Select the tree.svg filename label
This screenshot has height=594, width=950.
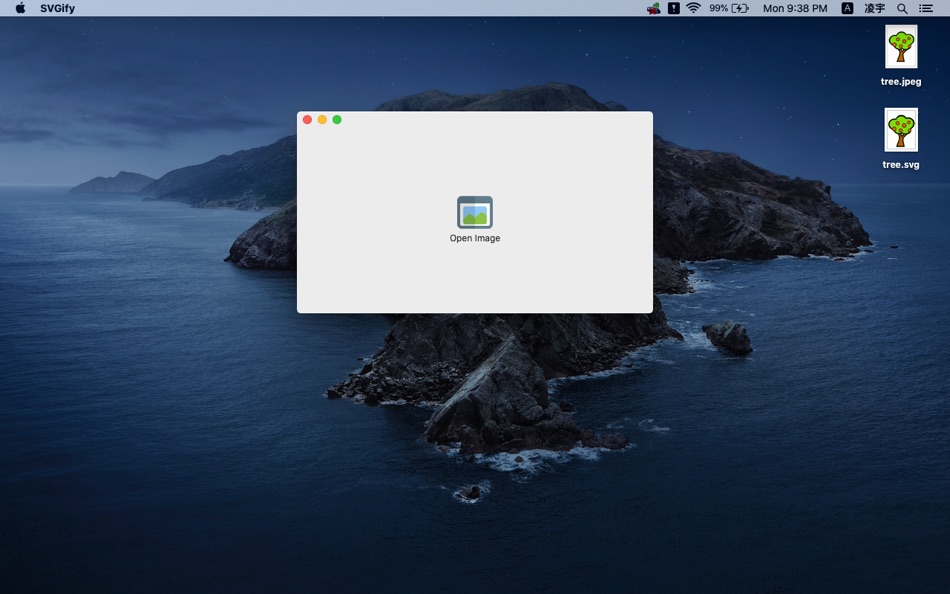901,163
